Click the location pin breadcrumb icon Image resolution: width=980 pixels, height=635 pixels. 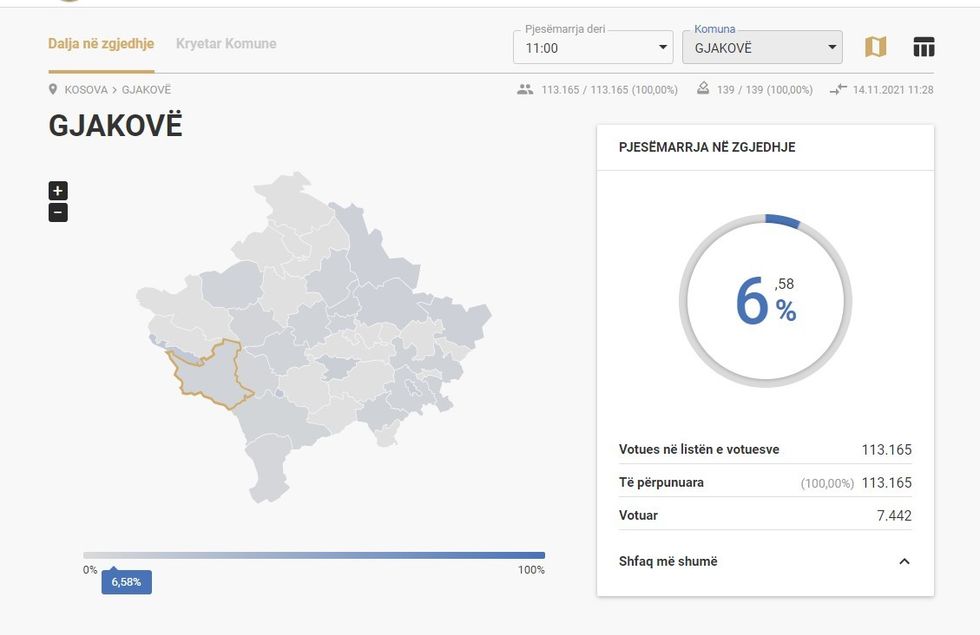(x=53, y=90)
